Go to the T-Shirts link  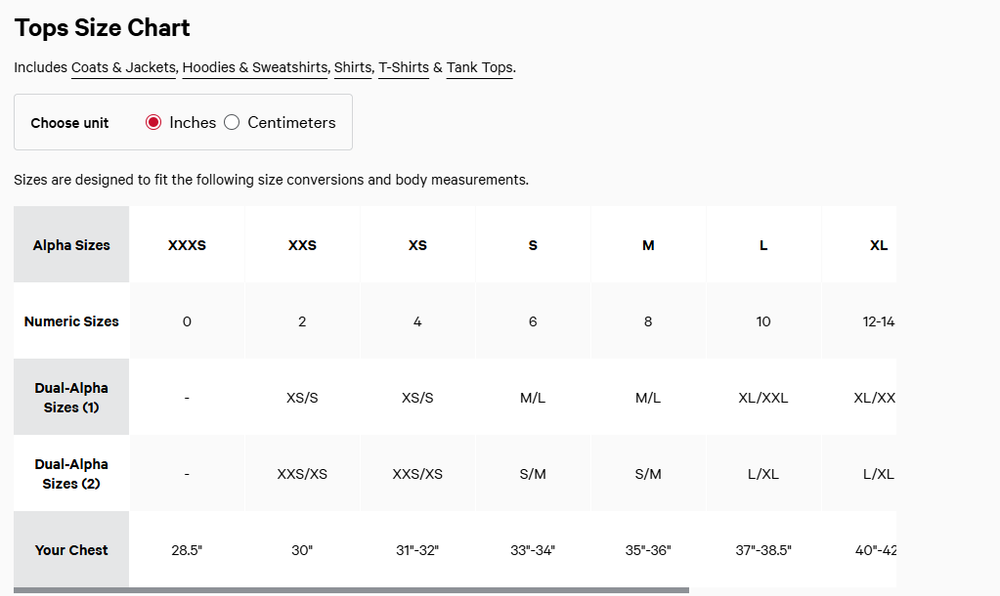(x=404, y=68)
